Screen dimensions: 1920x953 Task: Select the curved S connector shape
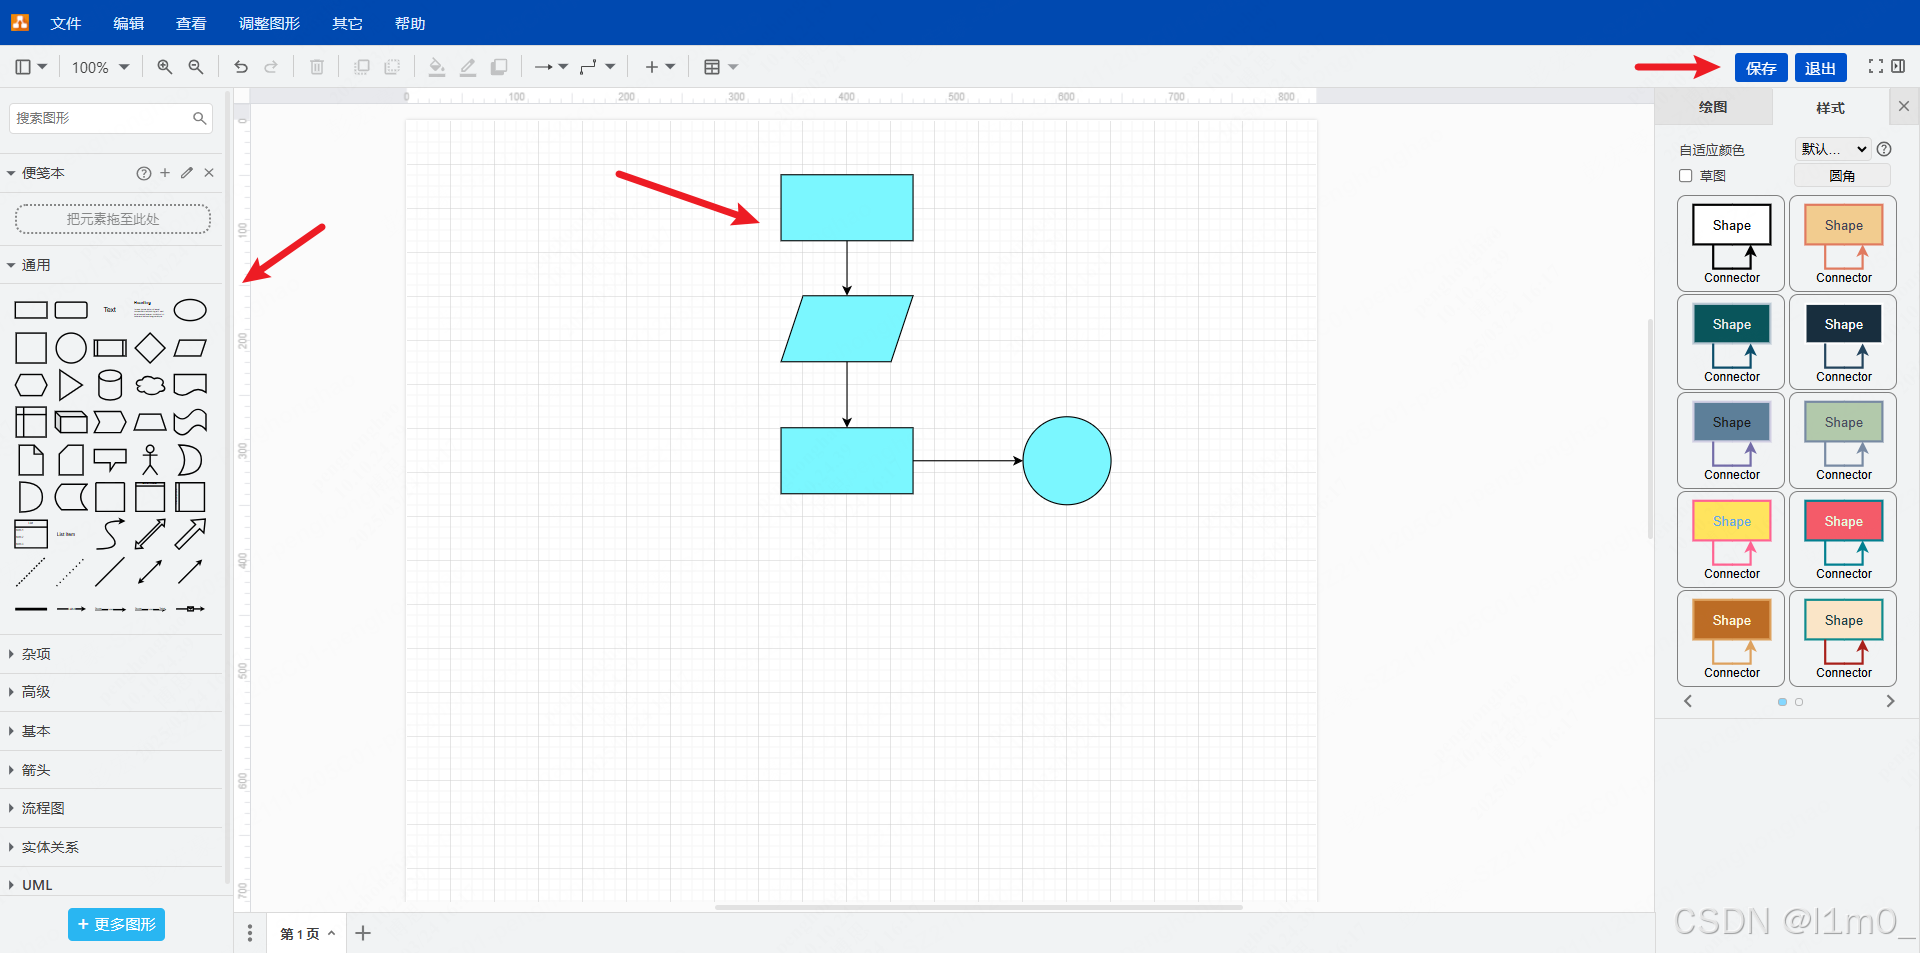(x=110, y=534)
